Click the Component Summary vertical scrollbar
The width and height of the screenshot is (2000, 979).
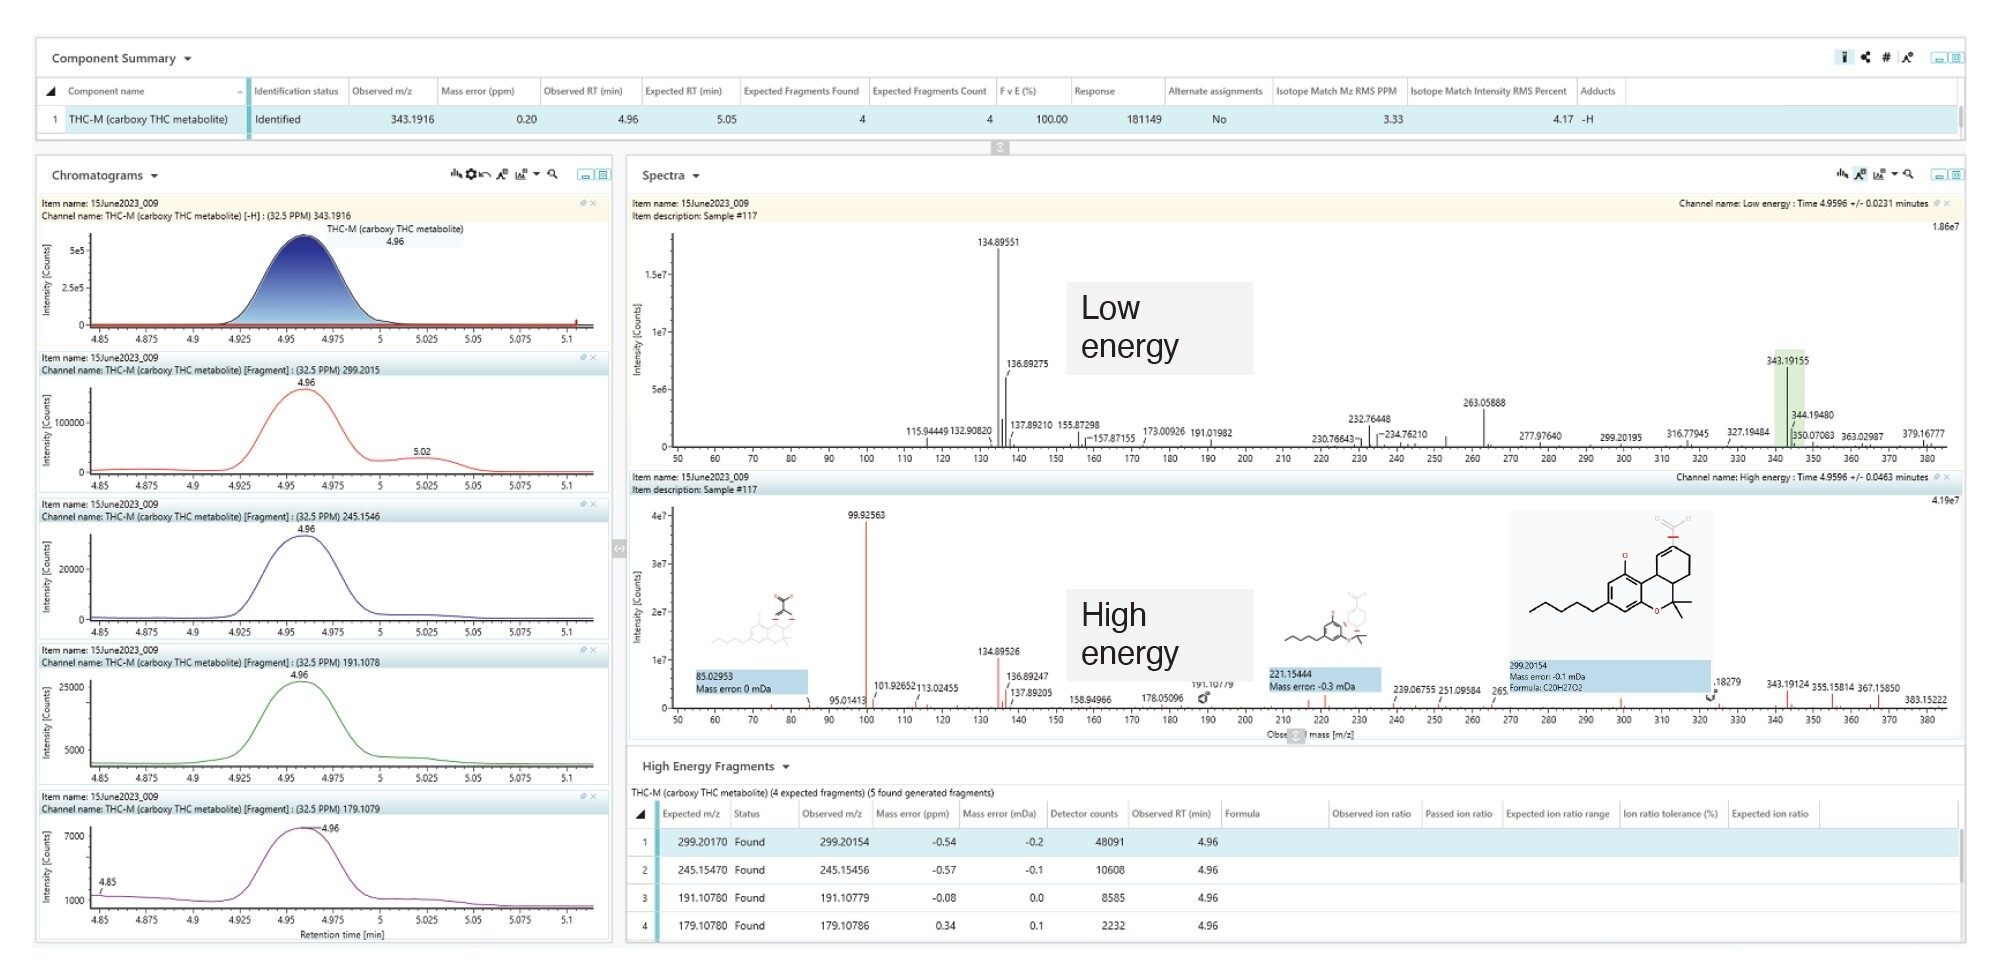tap(1961, 119)
